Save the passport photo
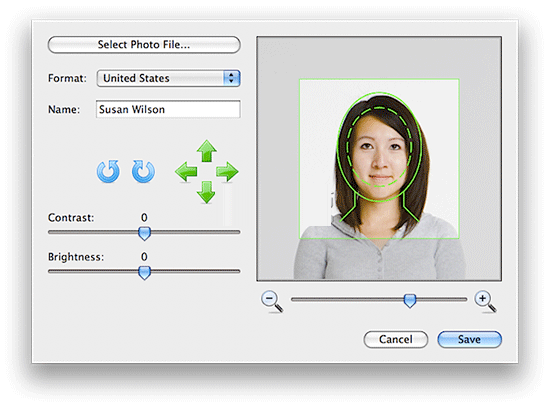This screenshot has width=550, height=407. [x=469, y=339]
